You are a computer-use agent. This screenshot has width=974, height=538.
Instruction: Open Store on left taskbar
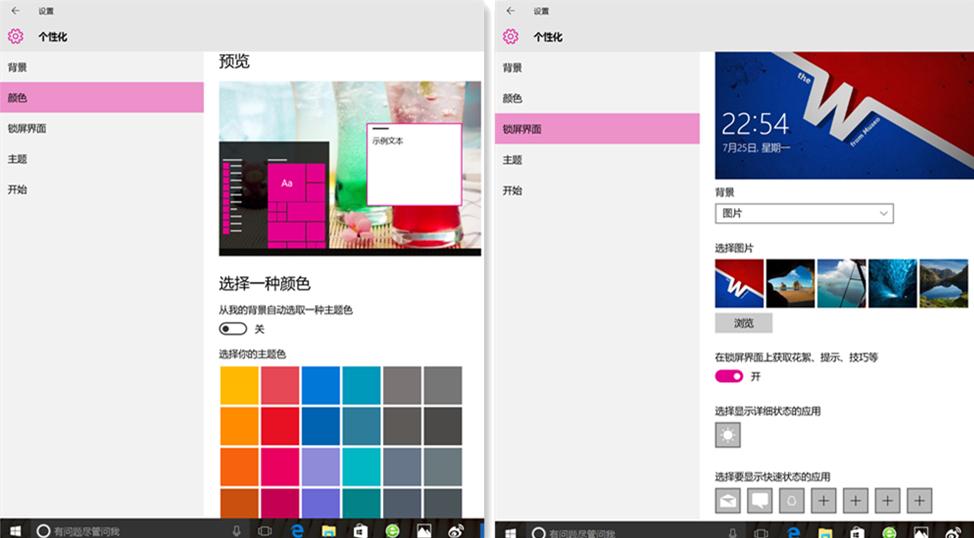(360, 531)
